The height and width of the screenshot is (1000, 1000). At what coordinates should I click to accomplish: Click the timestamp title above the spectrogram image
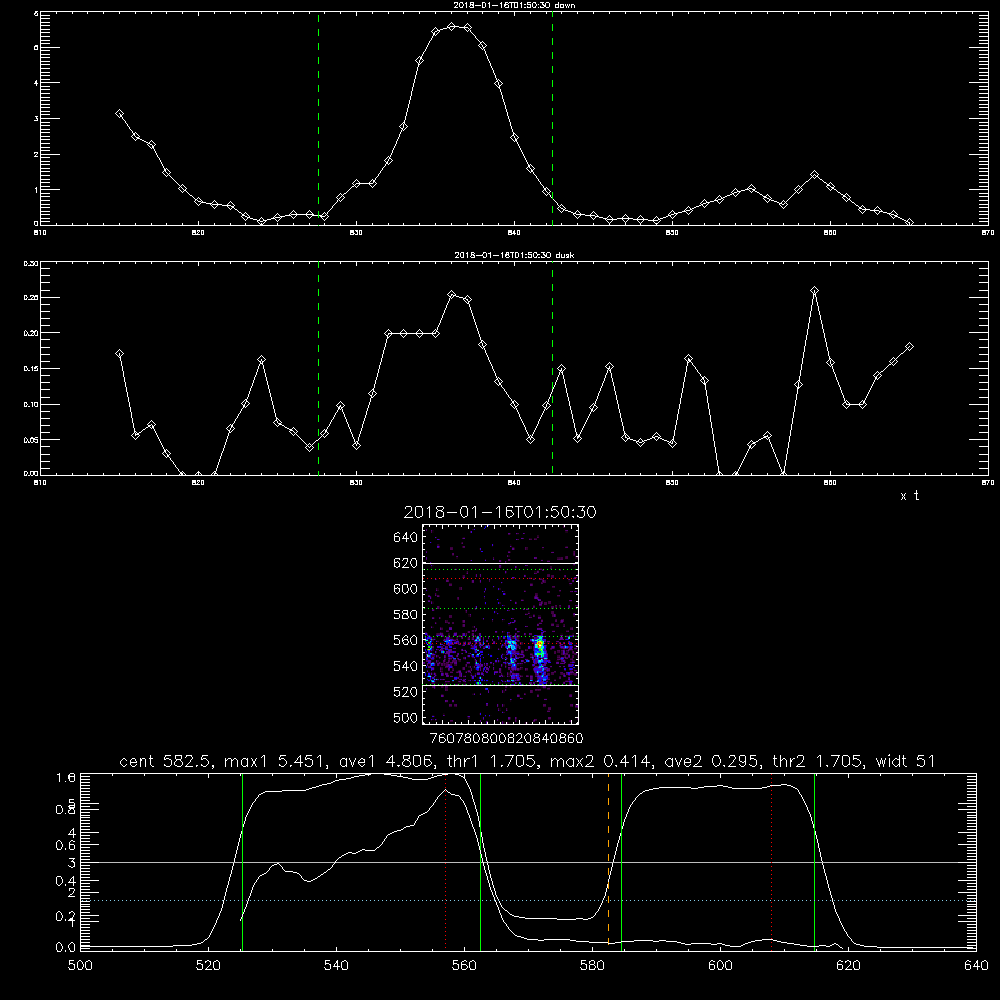[x=500, y=512]
